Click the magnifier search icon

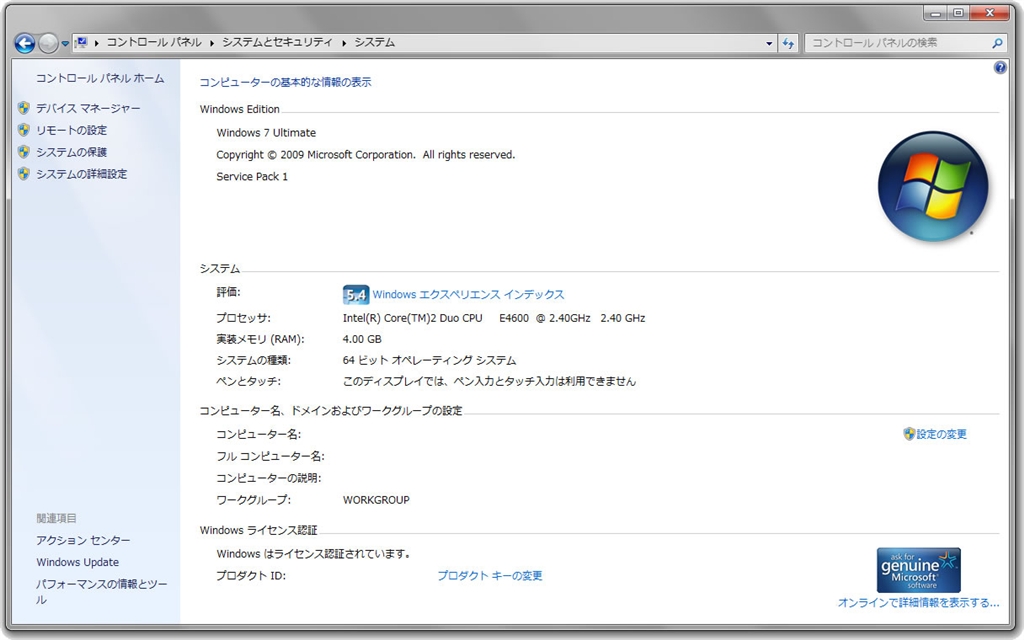[x=997, y=43]
